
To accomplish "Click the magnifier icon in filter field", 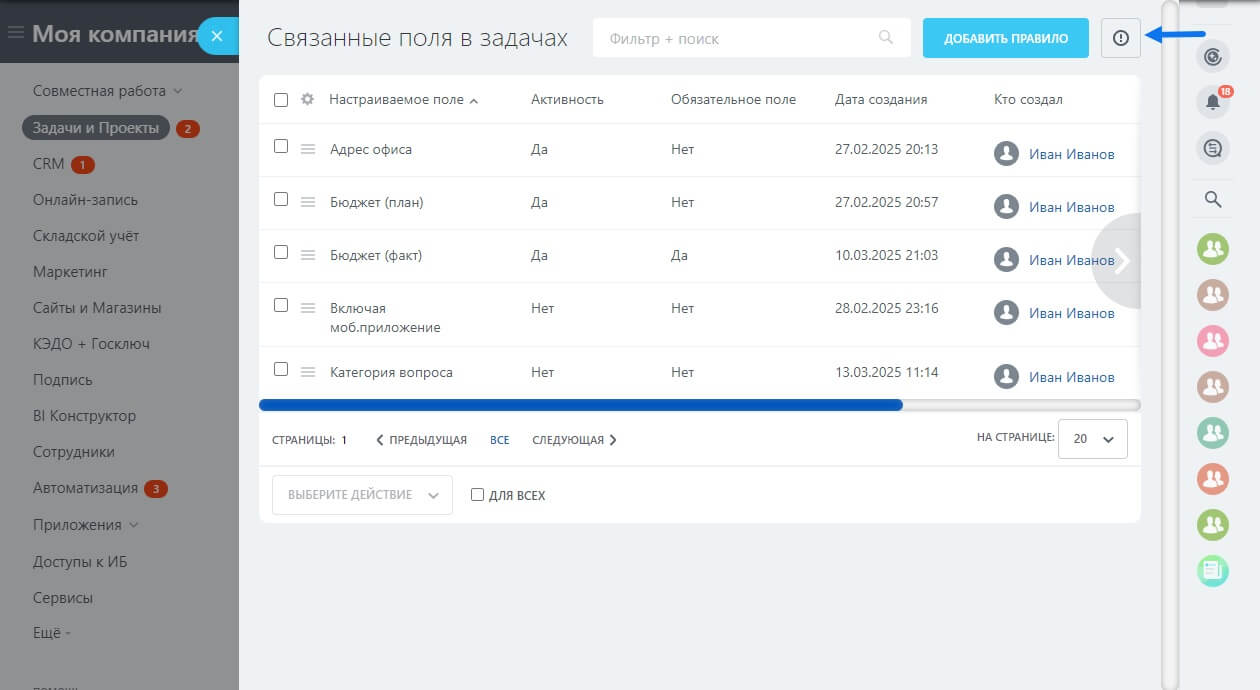I will (x=885, y=38).
